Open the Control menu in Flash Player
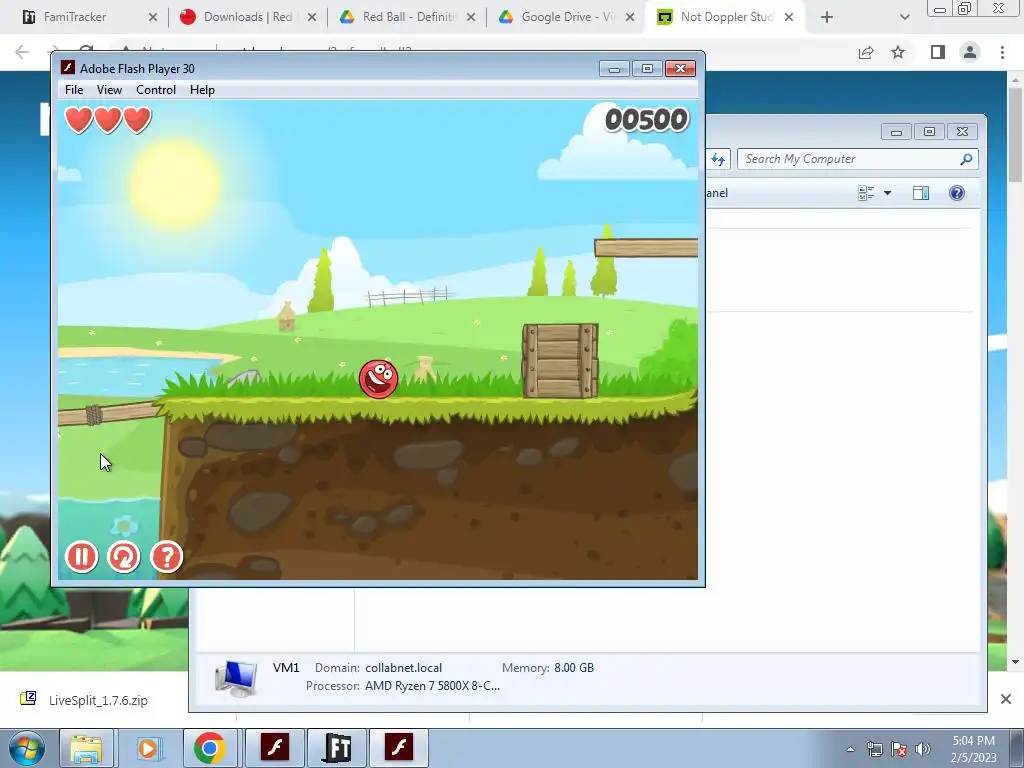The image size is (1024, 768). [156, 90]
